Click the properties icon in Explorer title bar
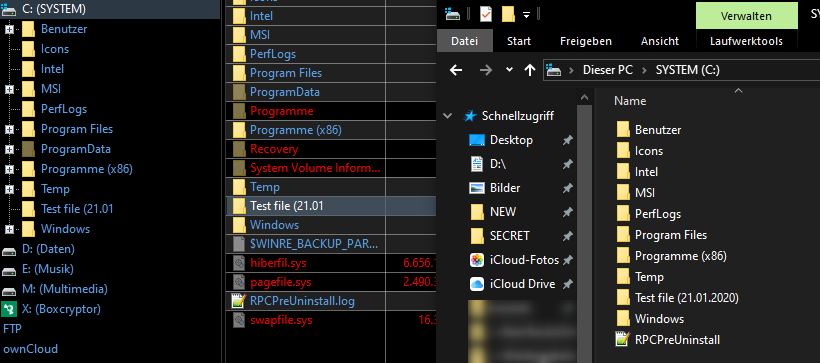Viewport: 820px width, 363px height. (486, 15)
